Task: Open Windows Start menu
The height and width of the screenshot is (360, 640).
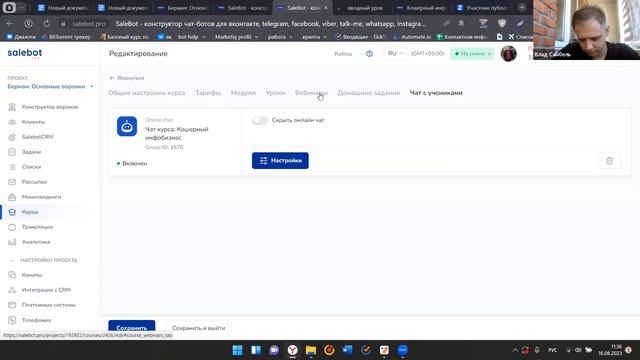Action: [x=237, y=350]
